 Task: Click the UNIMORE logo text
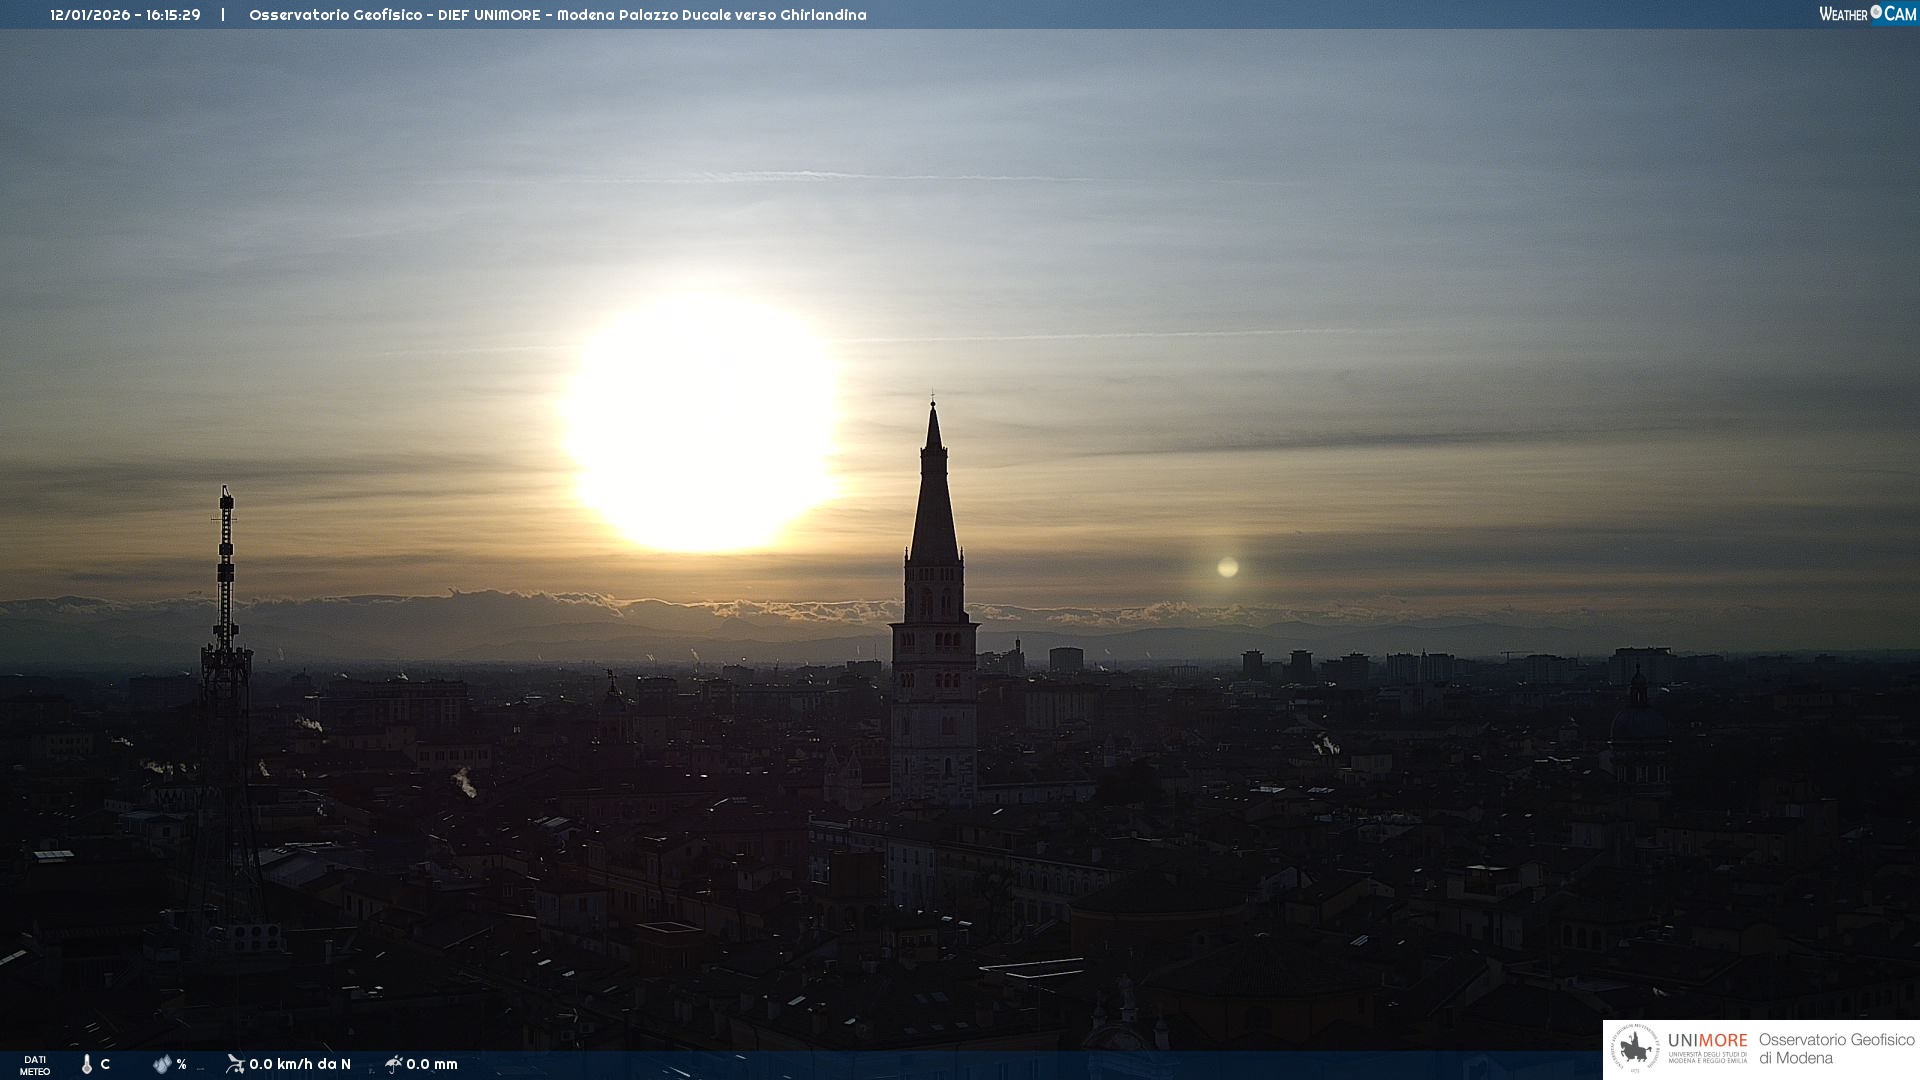coord(1707,1041)
